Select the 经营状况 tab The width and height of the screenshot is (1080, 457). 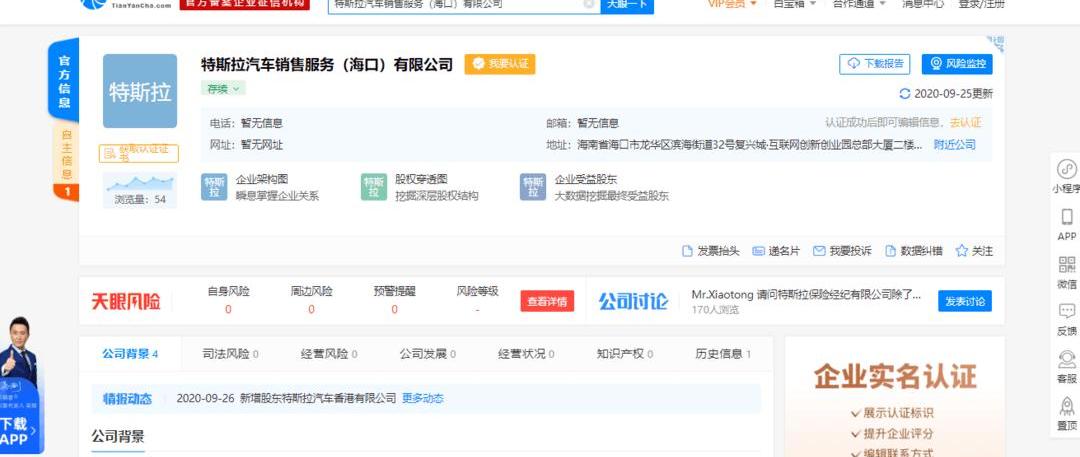point(526,354)
